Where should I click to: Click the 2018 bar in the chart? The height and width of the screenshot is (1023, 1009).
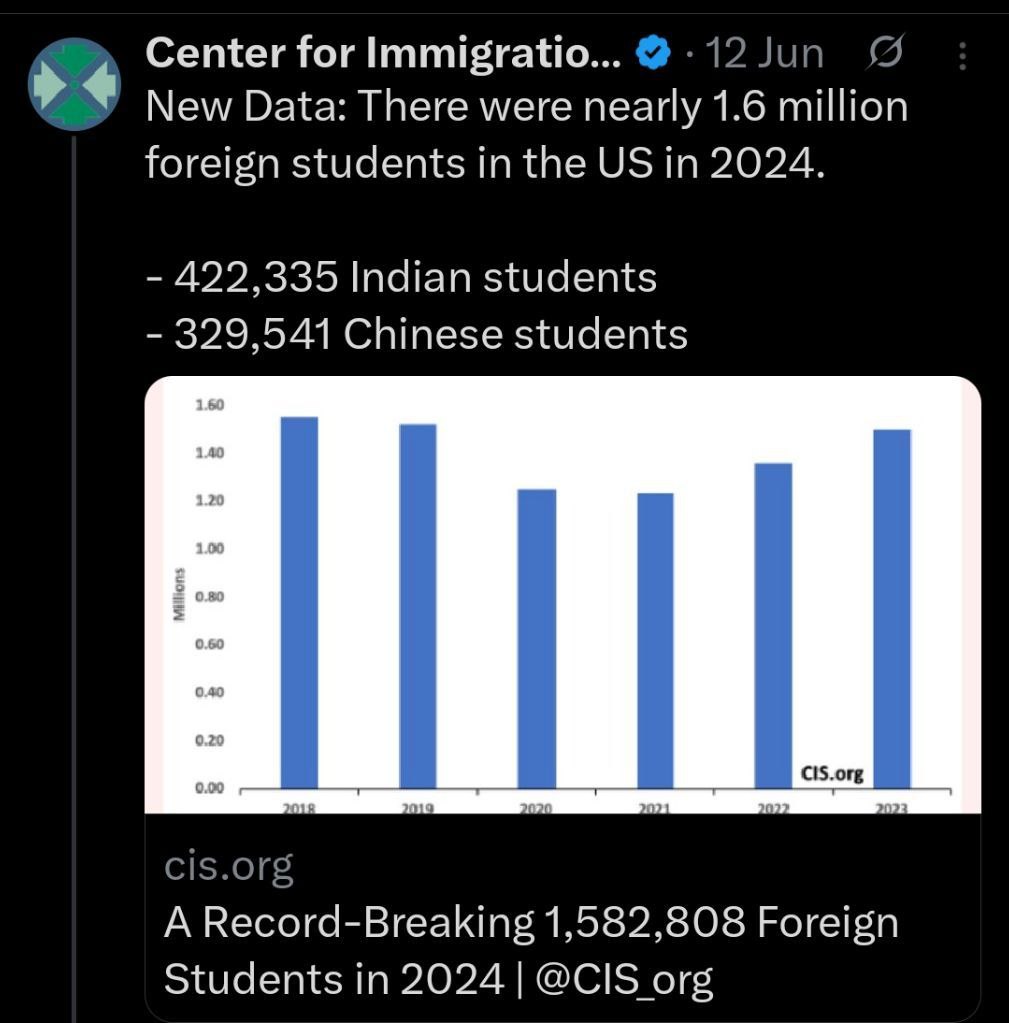tap(299, 602)
